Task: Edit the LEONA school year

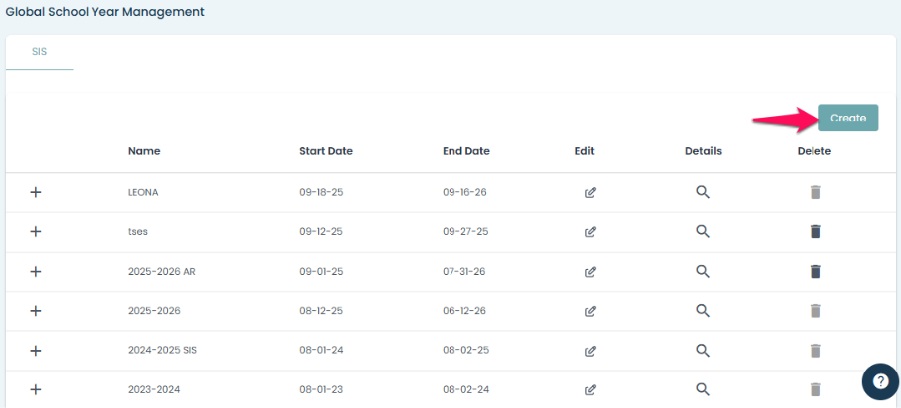Action: coord(590,192)
